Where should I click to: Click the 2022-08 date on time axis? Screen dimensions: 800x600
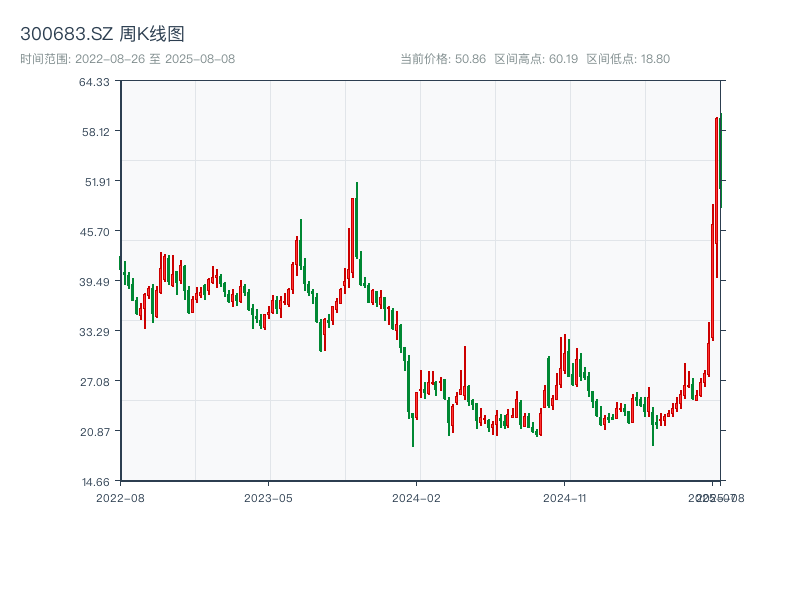(120, 497)
